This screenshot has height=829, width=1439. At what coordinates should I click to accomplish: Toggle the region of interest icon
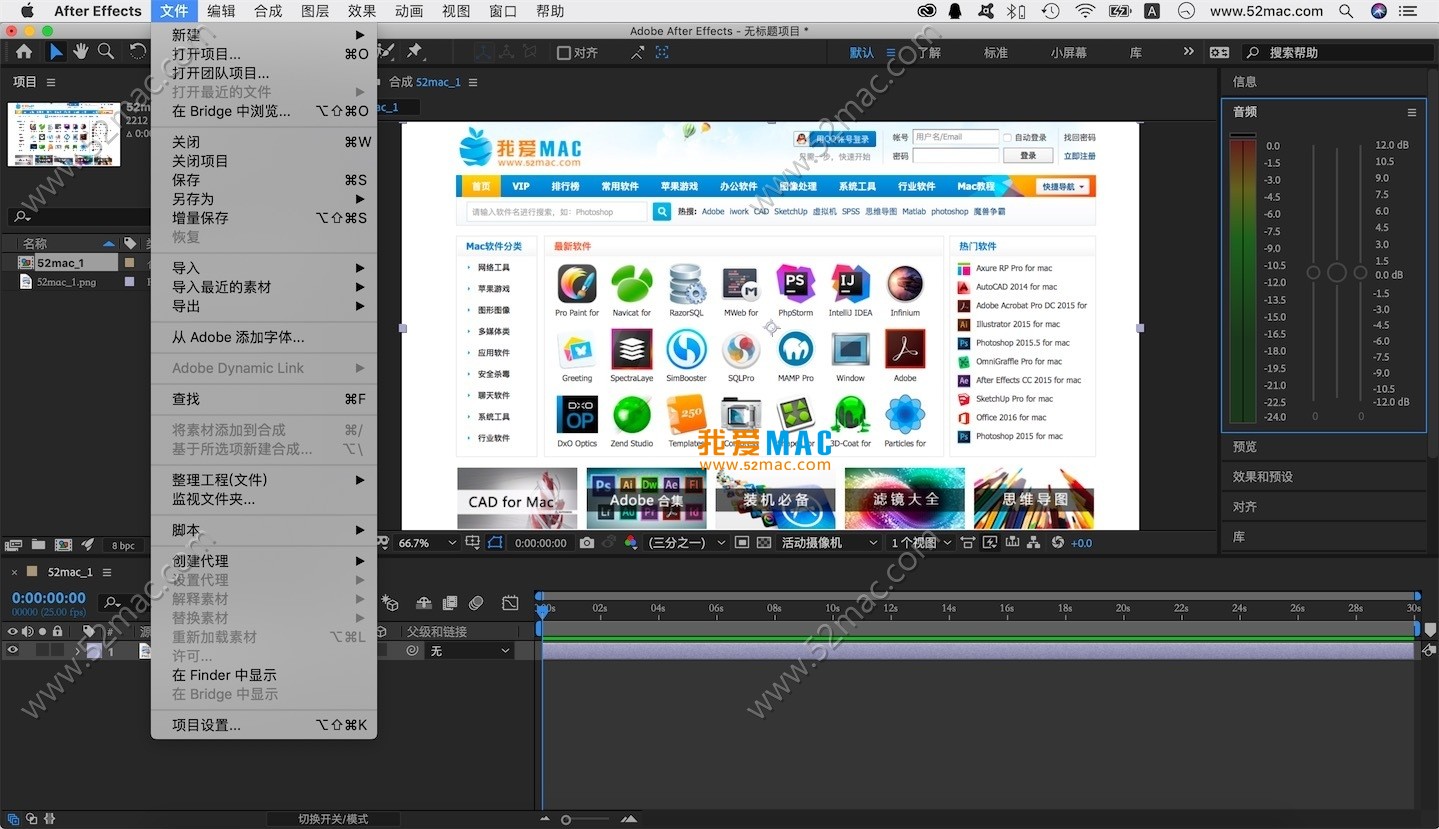[x=741, y=543]
